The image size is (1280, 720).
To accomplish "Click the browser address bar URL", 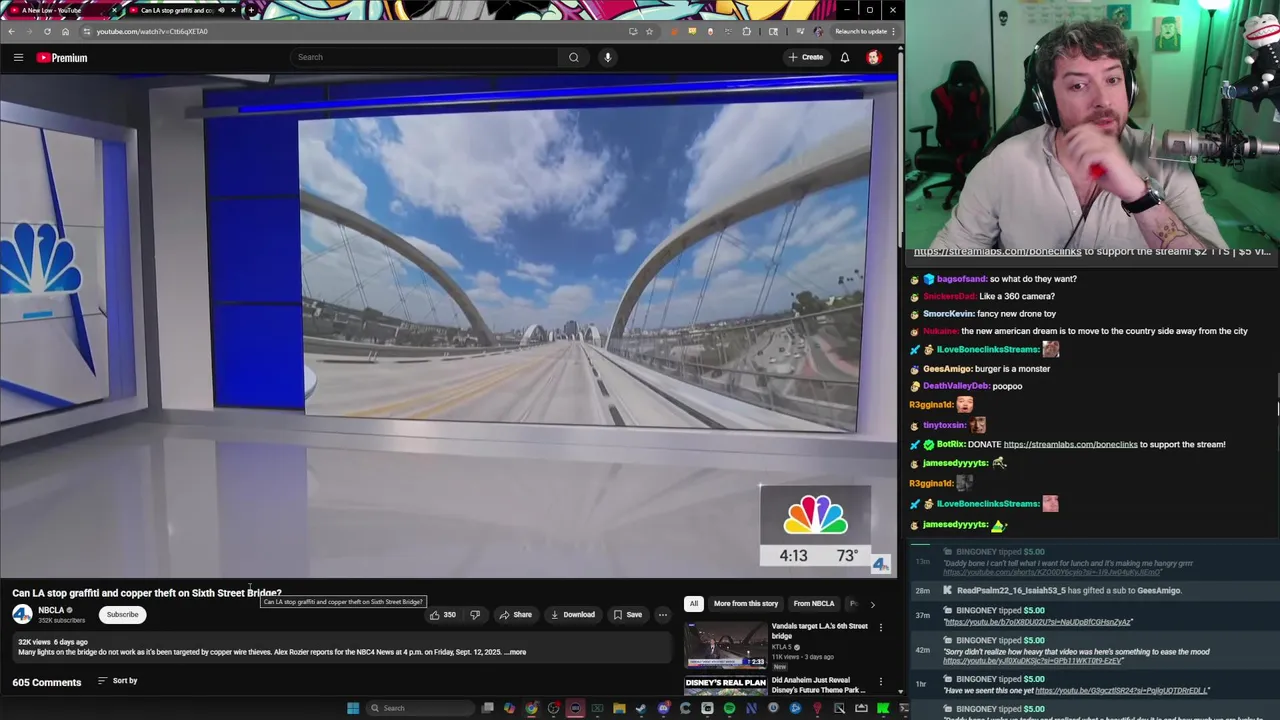I will [x=152, y=31].
